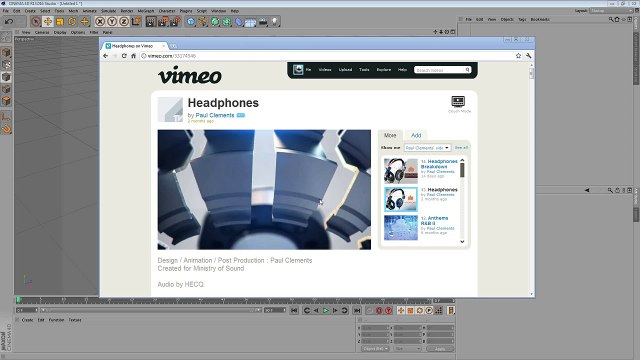Toggle red Record Active Objects button
Screen dimensions: 640x360
pos(379,311)
